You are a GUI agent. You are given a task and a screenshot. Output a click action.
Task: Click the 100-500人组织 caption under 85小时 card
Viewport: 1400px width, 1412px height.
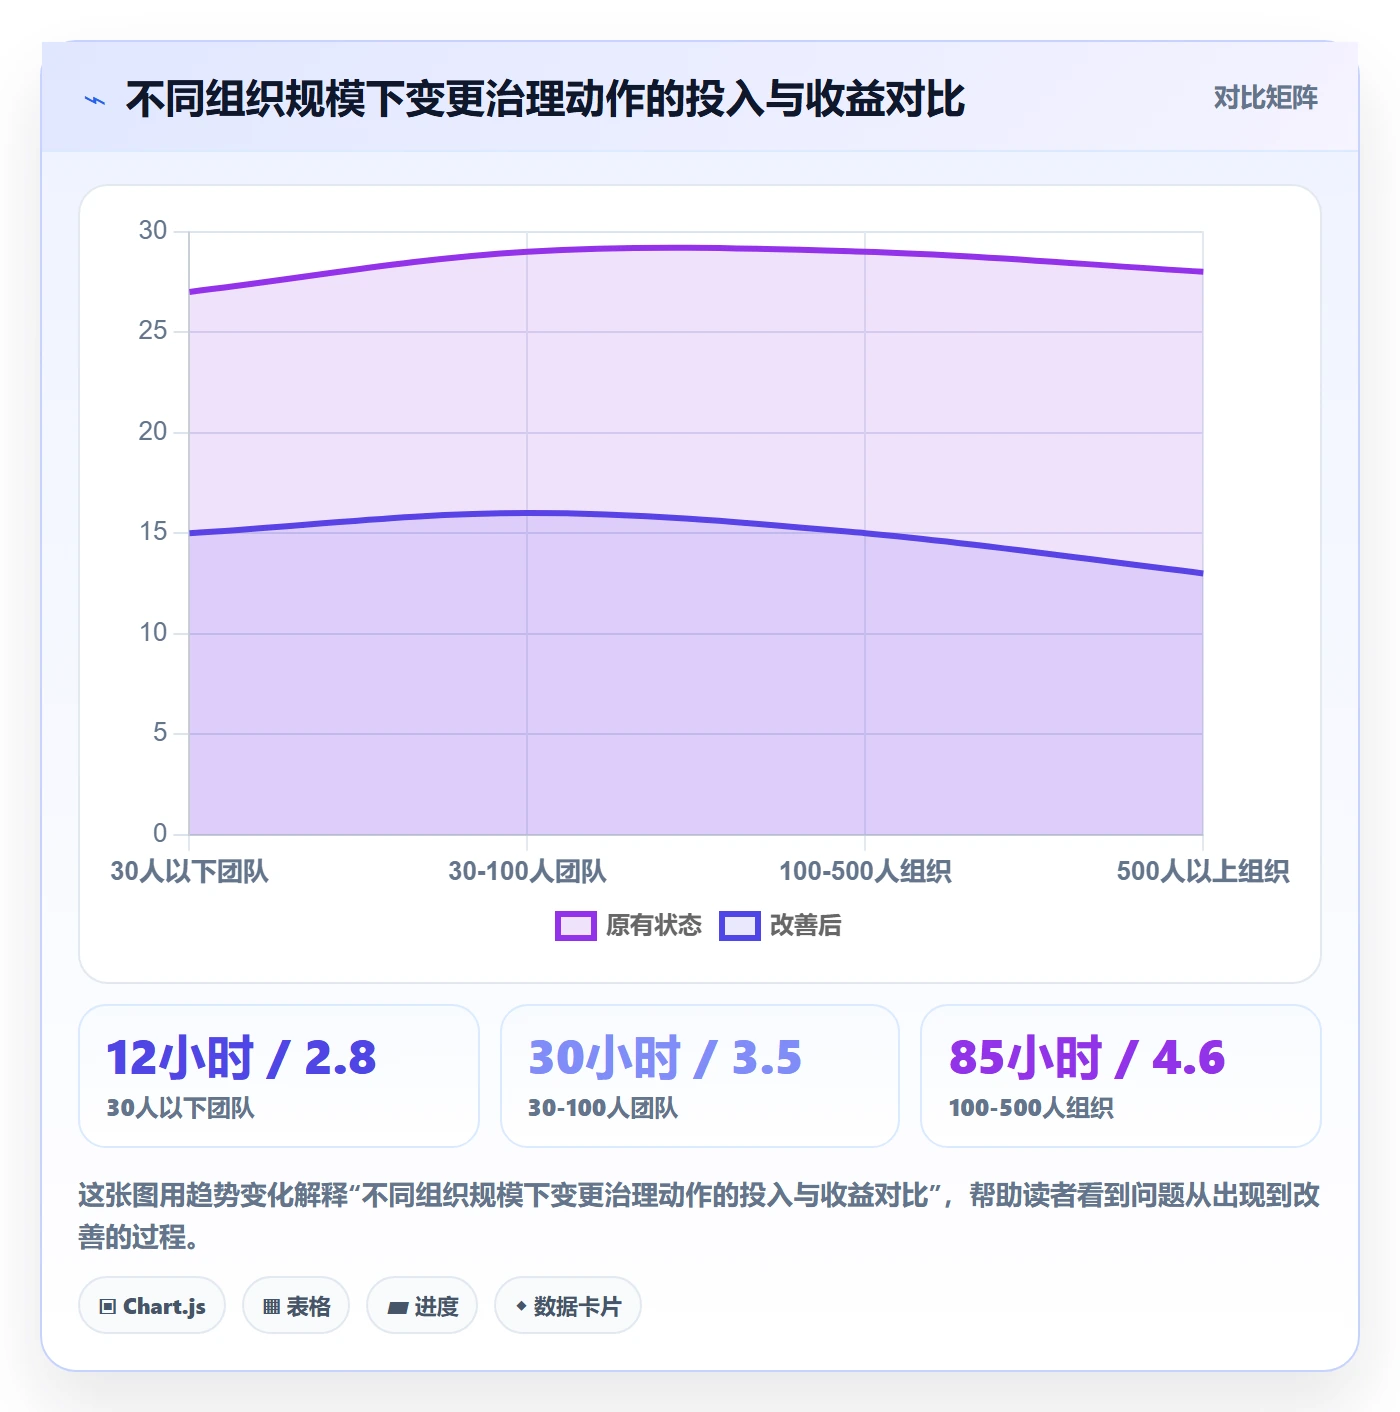pyautogui.click(x=1031, y=1108)
